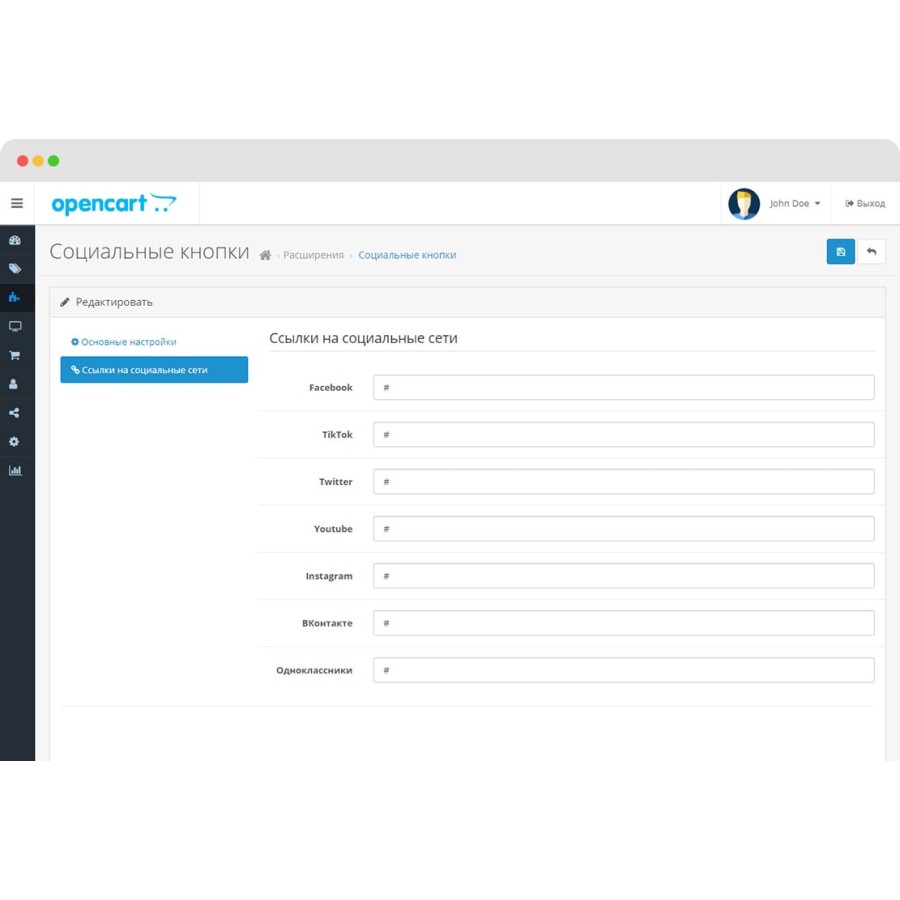
Task: Focus the Facebook link input field
Action: tap(623, 387)
